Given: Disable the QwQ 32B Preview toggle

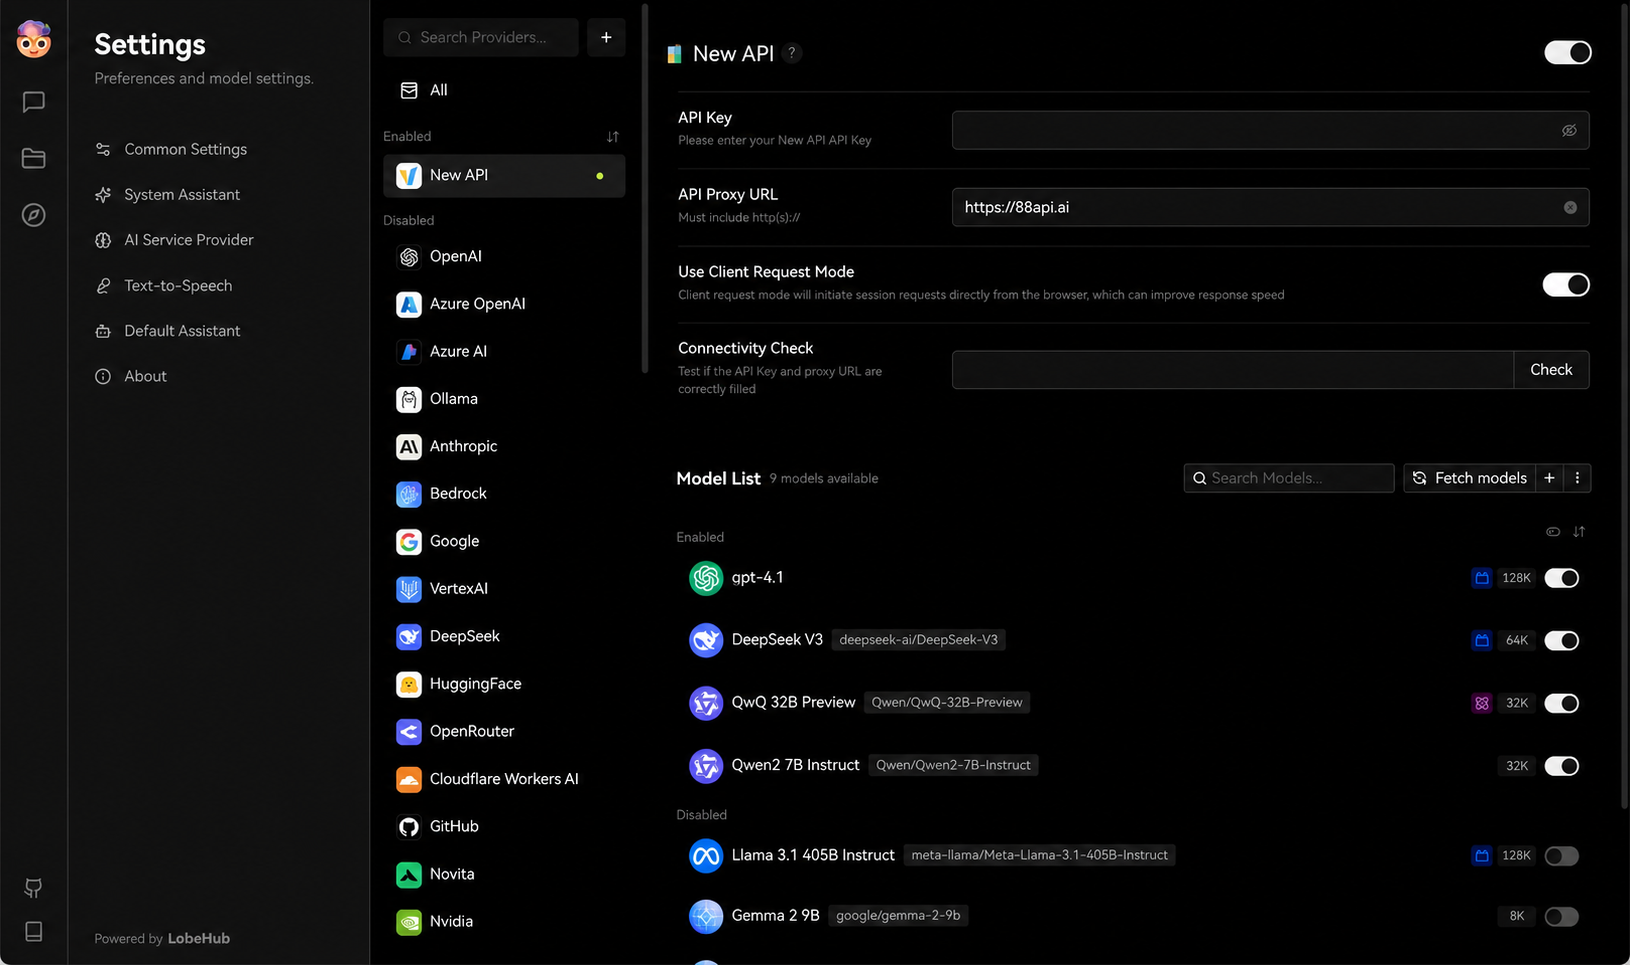Looking at the screenshot, I should tap(1561, 703).
